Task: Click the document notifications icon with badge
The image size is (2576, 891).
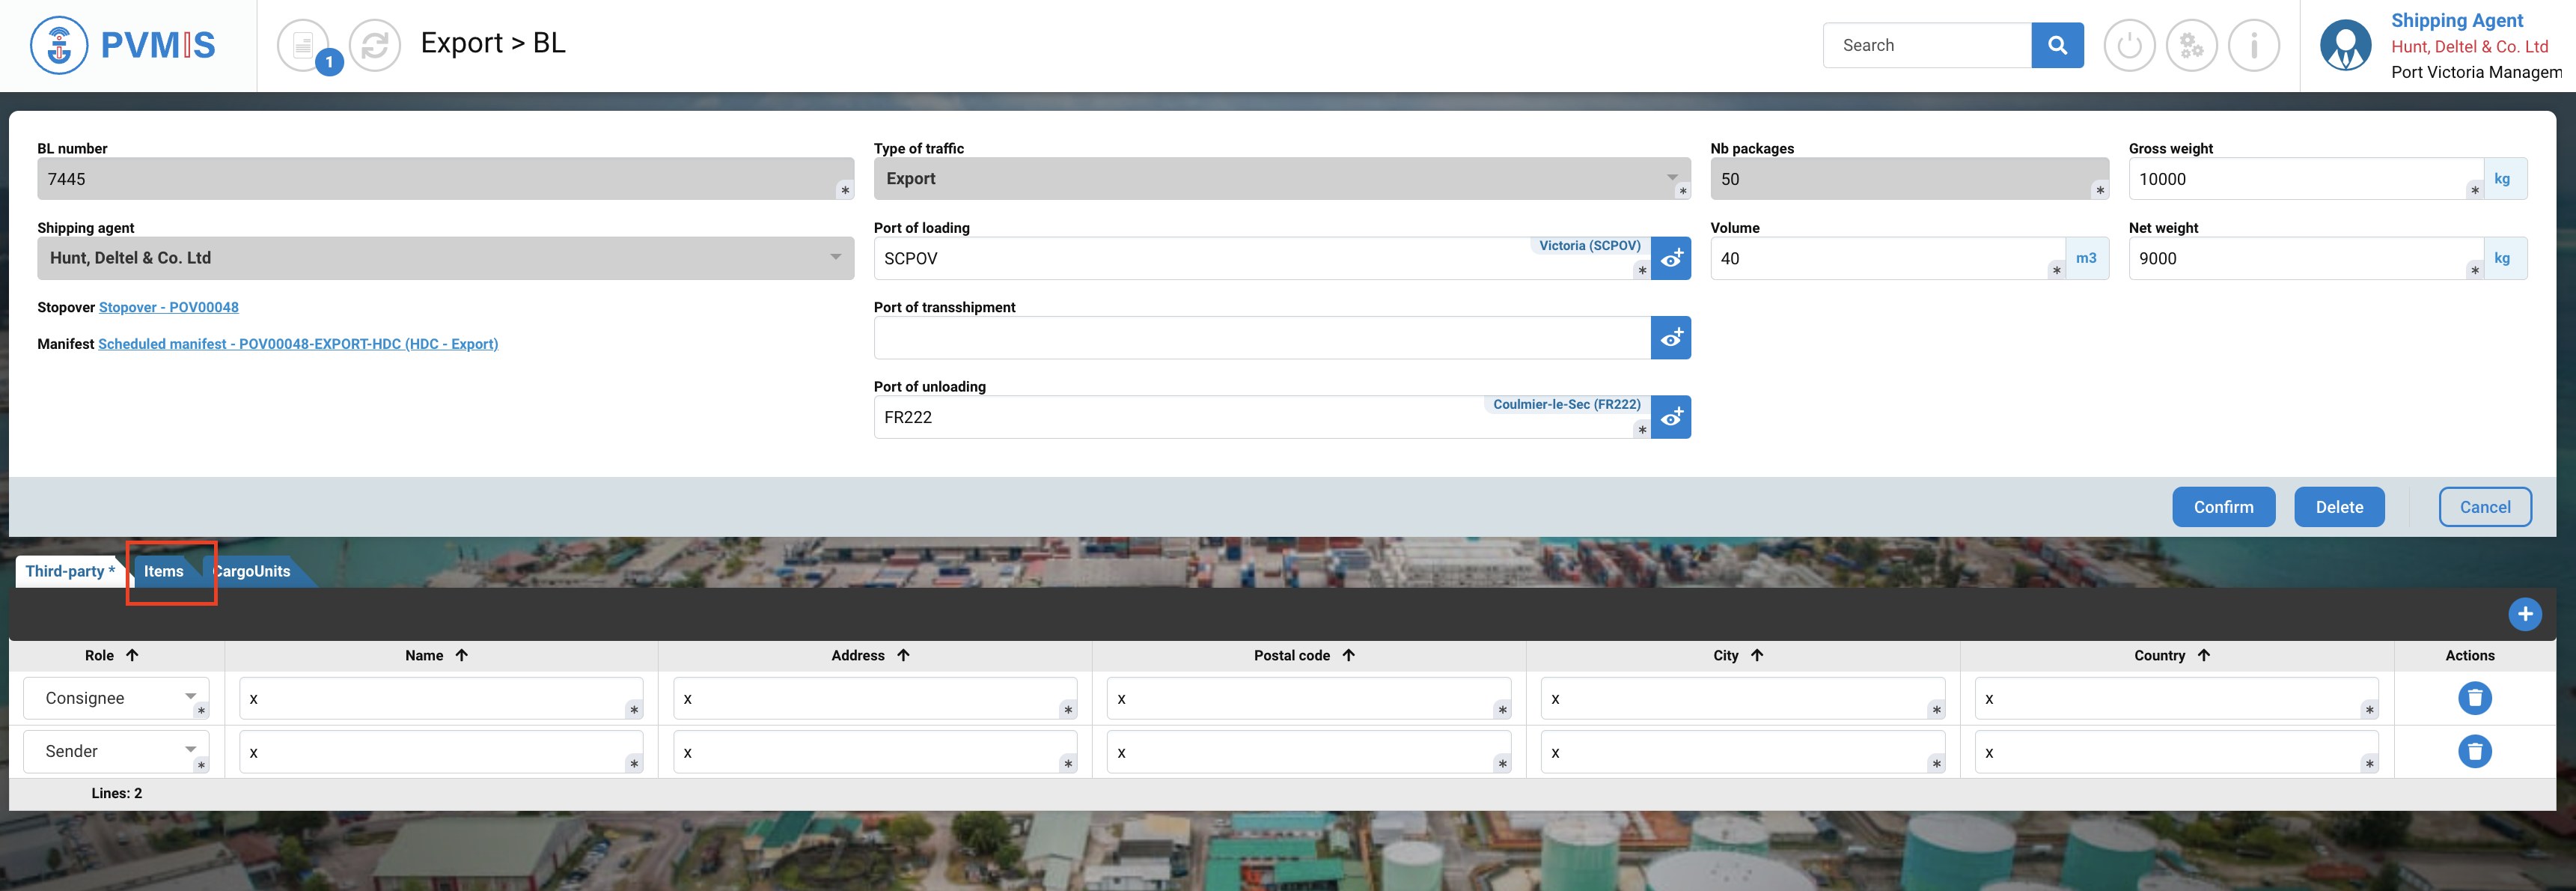Action: [303, 45]
